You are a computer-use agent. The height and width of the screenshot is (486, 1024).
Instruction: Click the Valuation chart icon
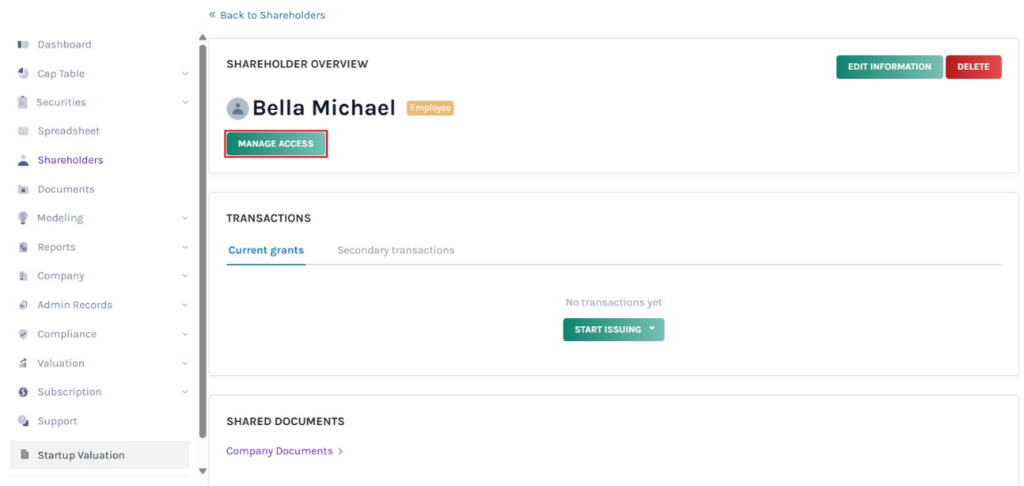click(x=23, y=364)
